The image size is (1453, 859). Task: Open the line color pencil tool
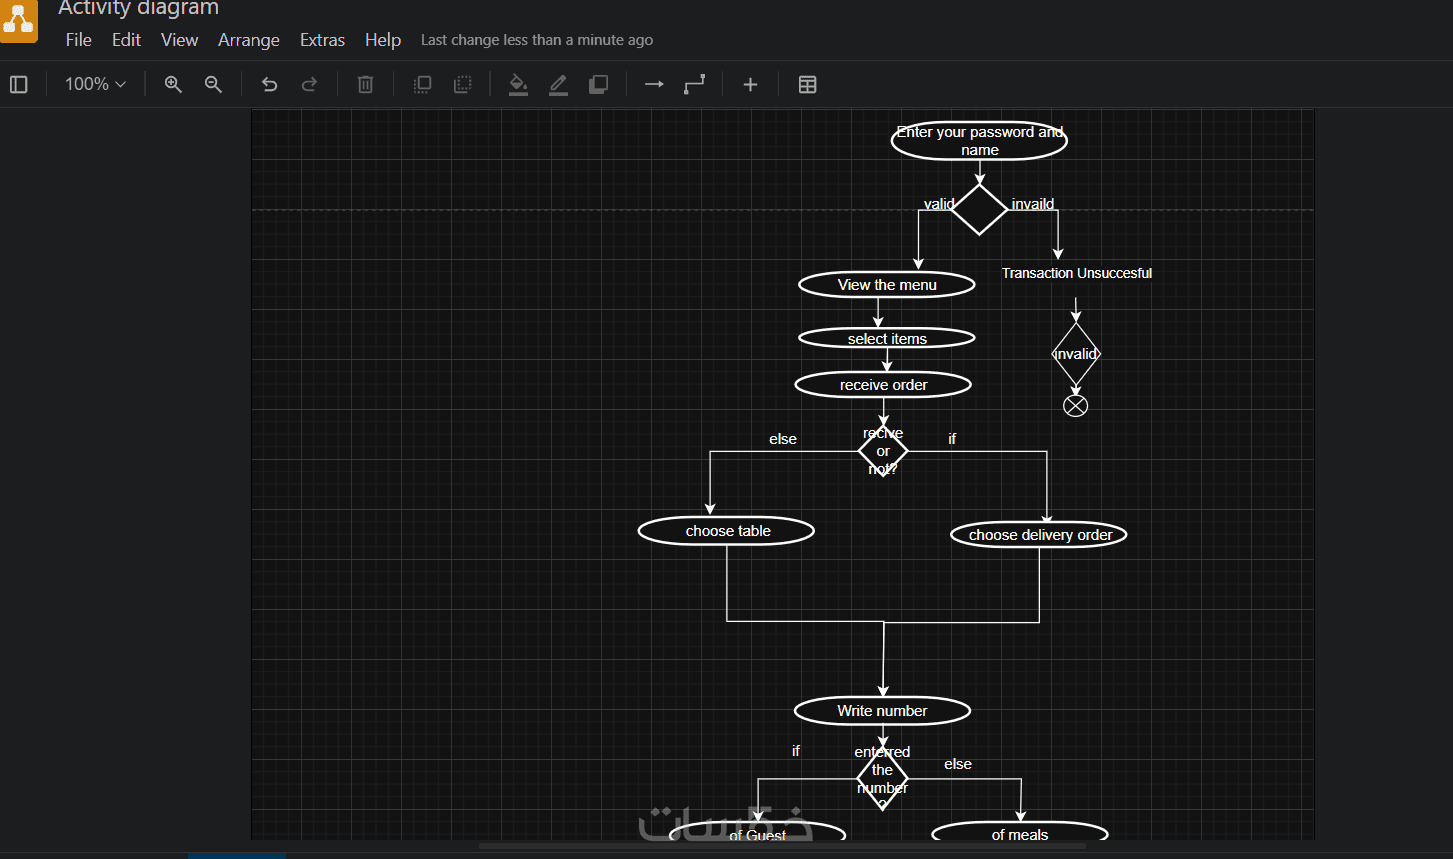pyautogui.click(x=558, y=85)
